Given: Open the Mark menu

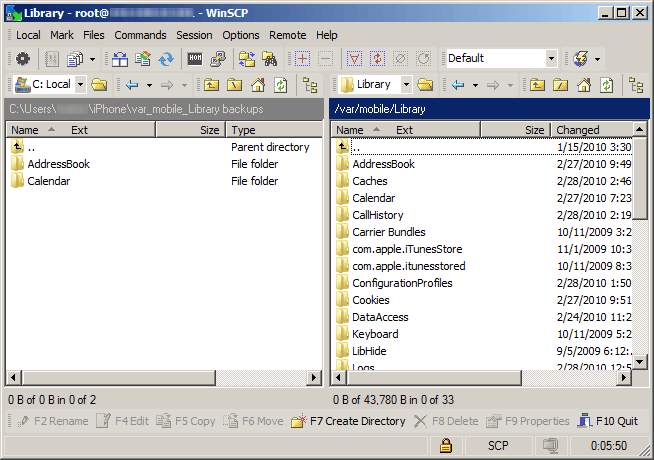Looking at the screenshot, I should click(x=62, y=35).
